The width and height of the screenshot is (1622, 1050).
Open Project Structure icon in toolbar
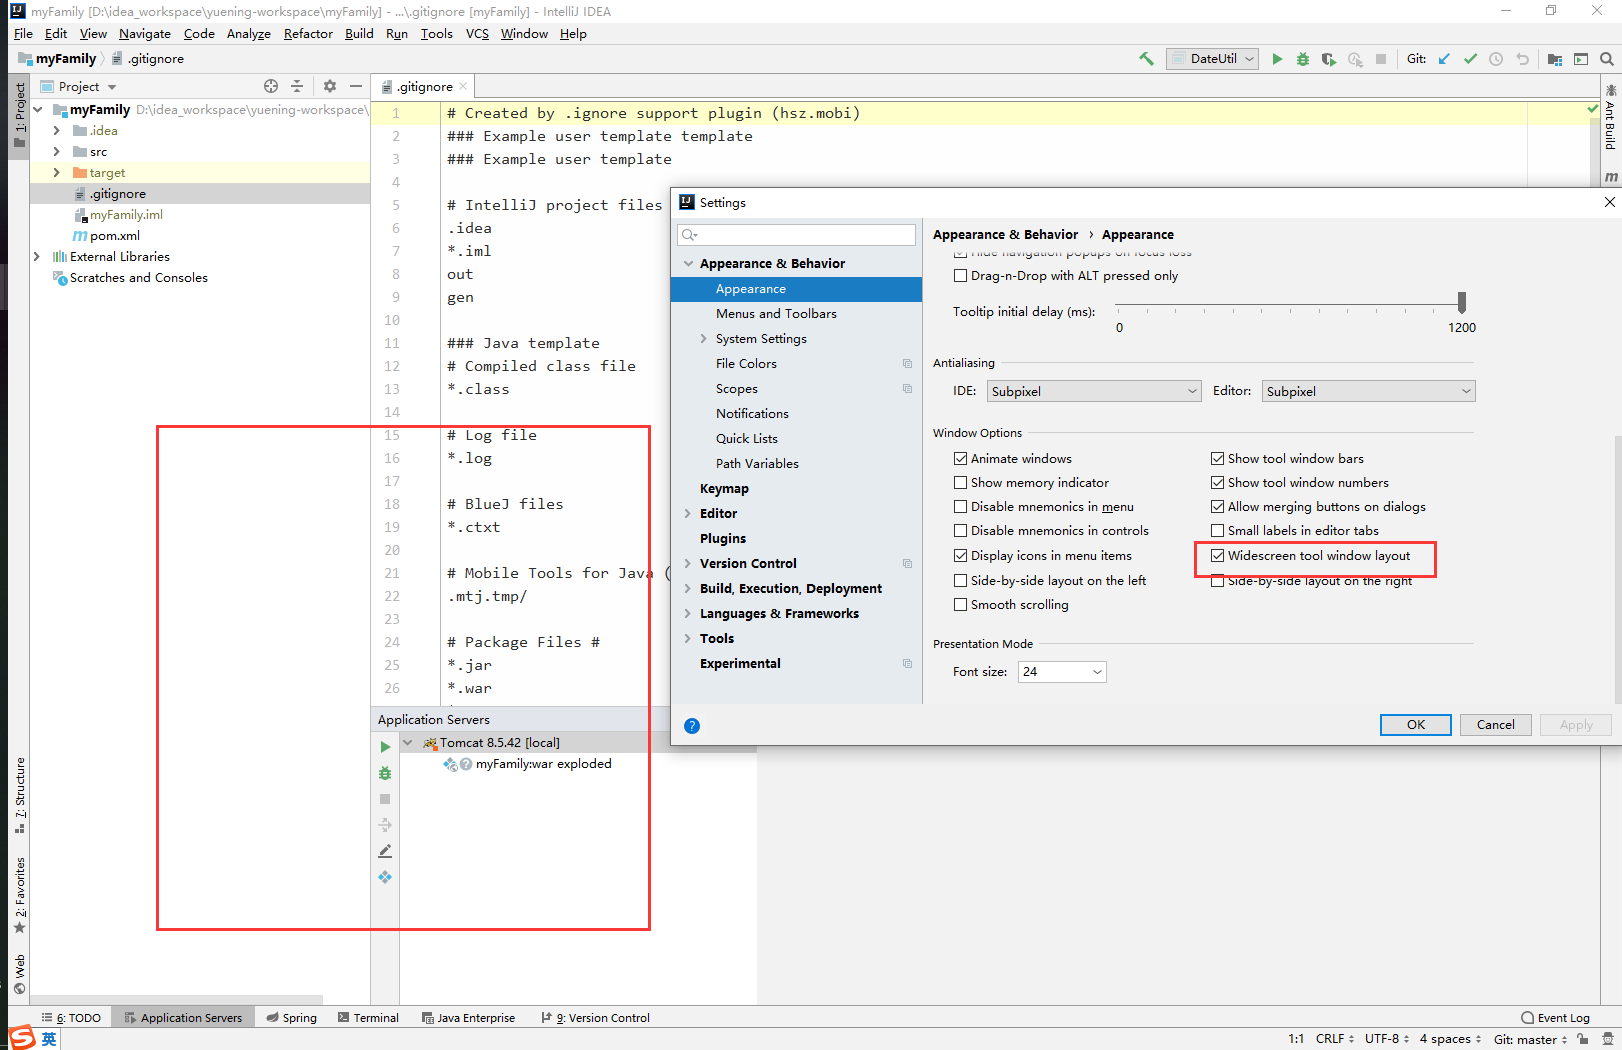click(x=1555, y=59)
